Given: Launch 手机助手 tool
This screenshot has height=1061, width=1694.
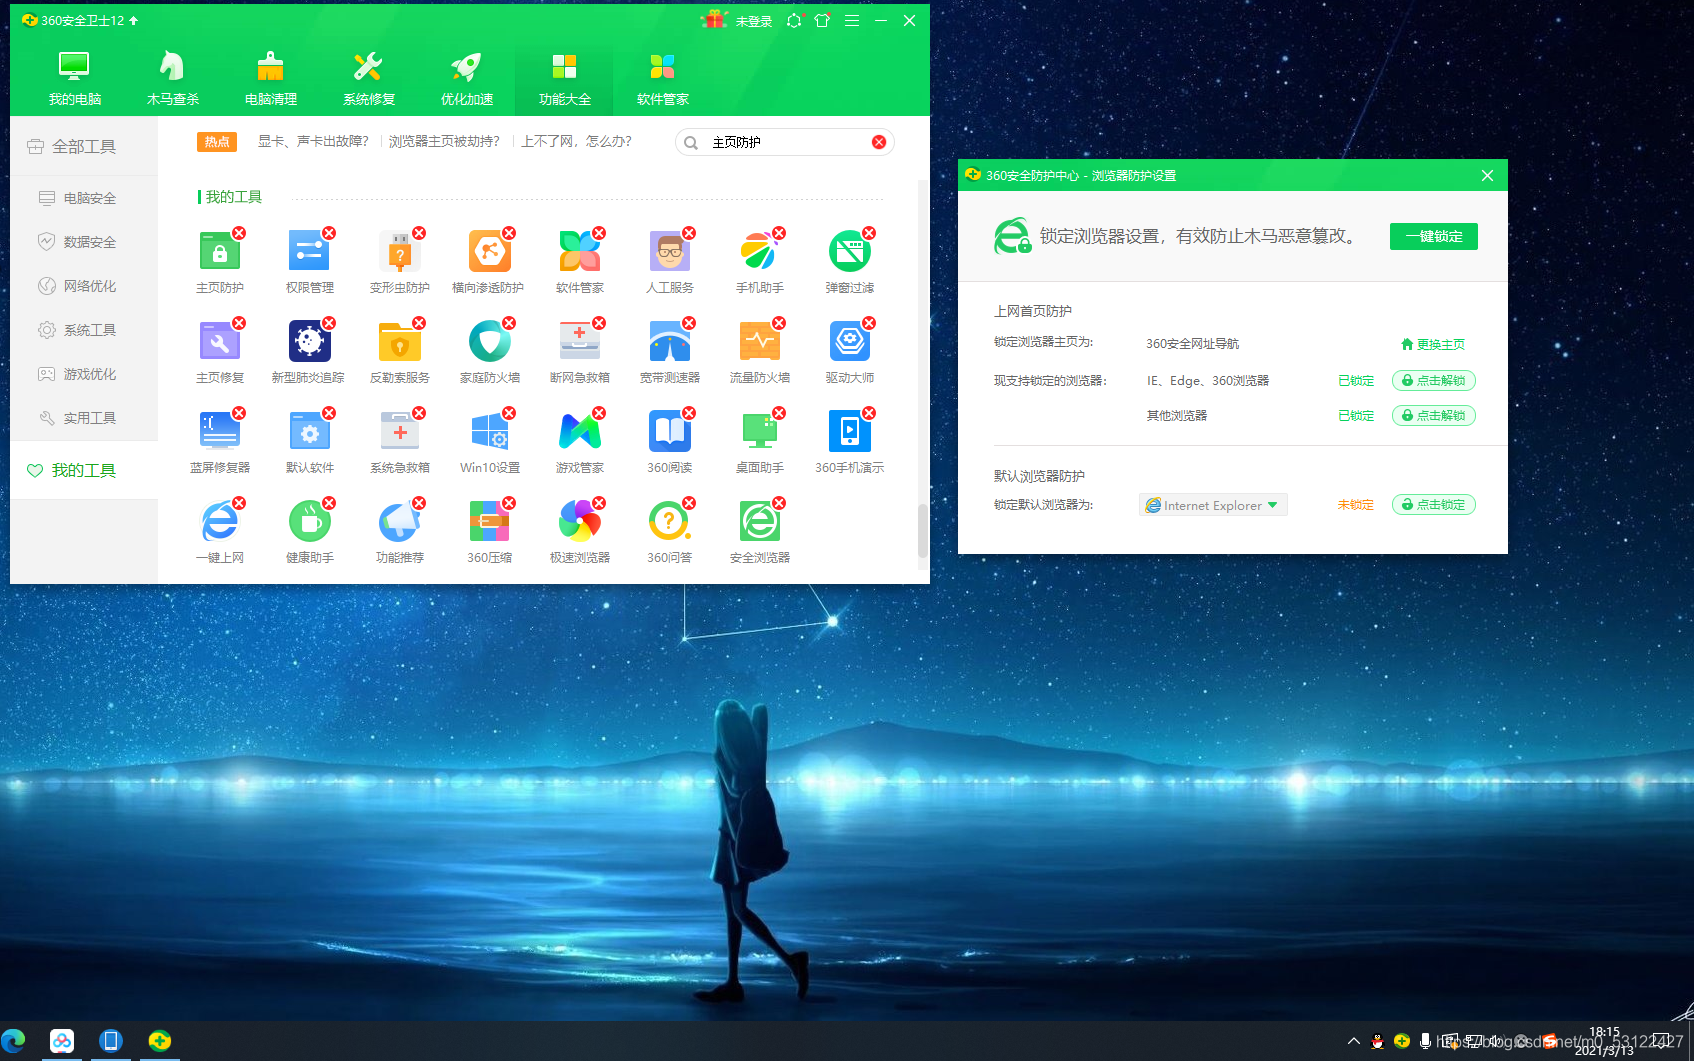Looking at the screenshot, I should [760, 262].
